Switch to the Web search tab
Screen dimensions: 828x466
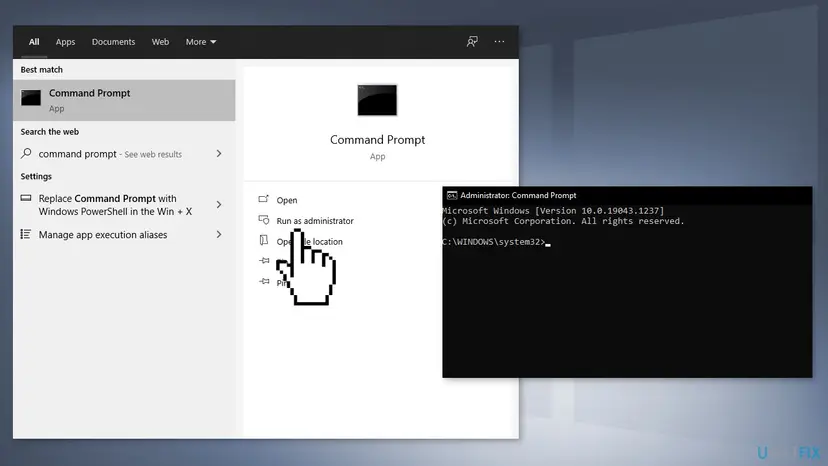161,42
